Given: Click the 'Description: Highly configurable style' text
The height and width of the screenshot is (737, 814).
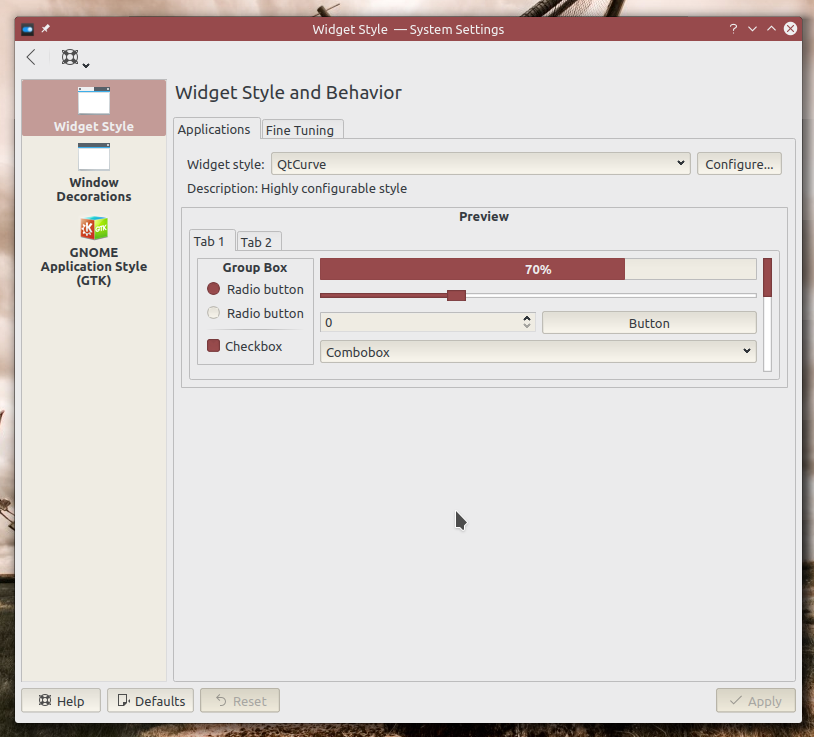Looking at the screenshot, I should 297,188.
